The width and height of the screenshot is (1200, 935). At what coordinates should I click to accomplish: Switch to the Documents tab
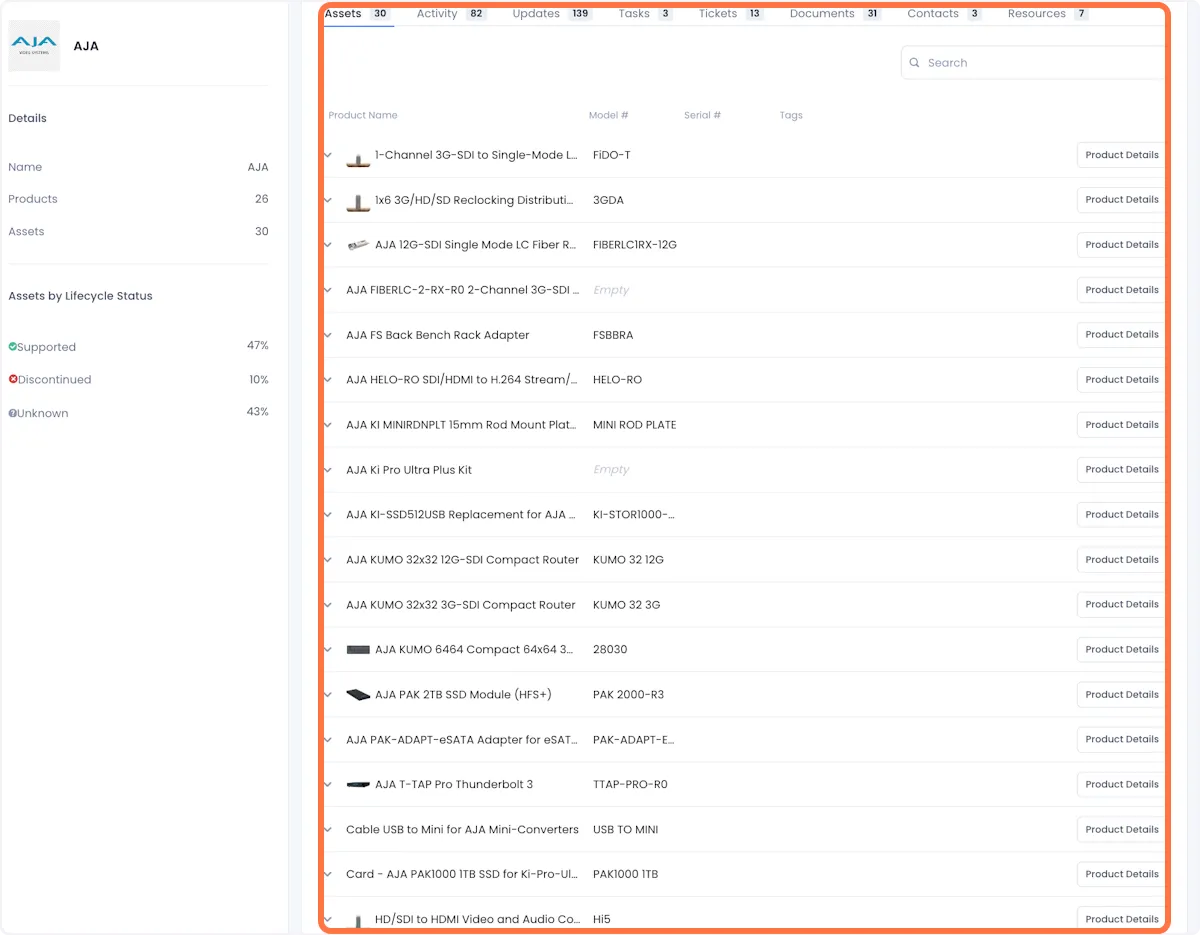(x=835, y=14)
